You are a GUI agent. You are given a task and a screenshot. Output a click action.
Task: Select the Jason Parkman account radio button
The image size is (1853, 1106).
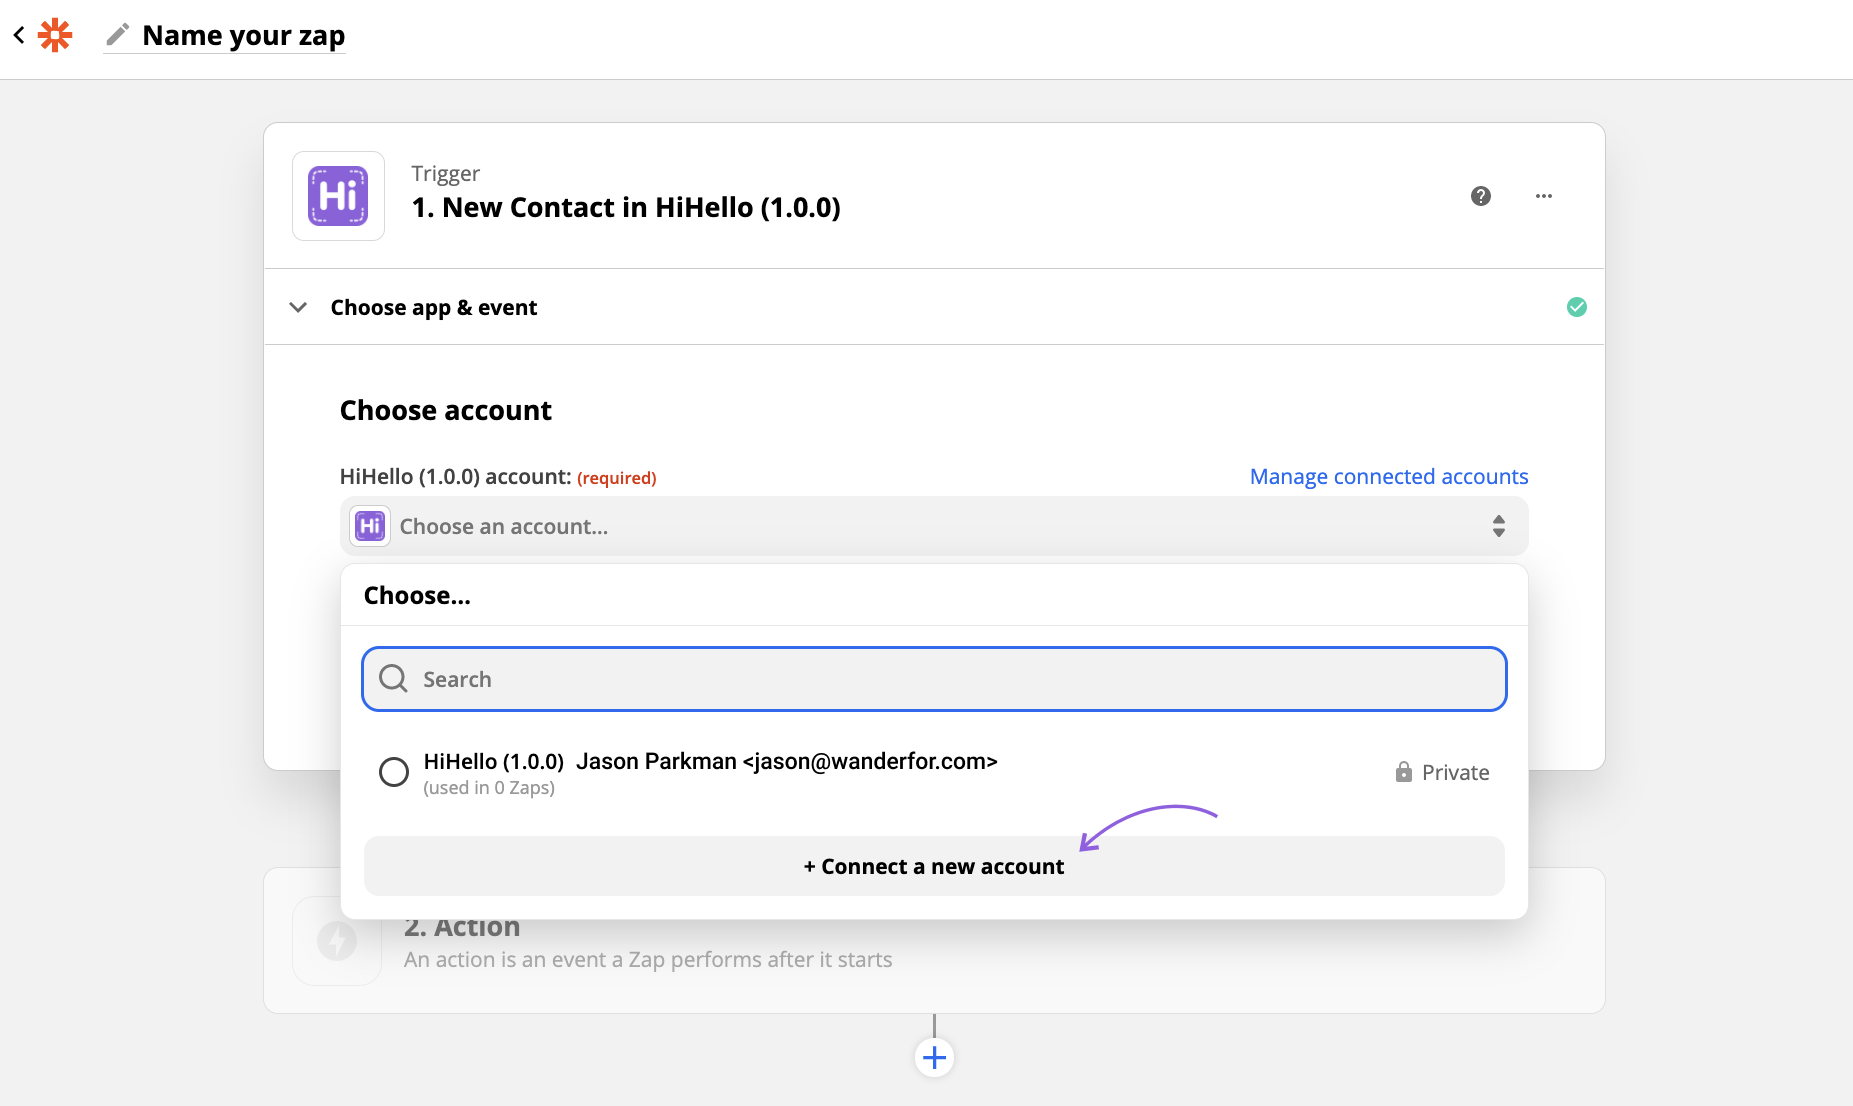[394, 772]
